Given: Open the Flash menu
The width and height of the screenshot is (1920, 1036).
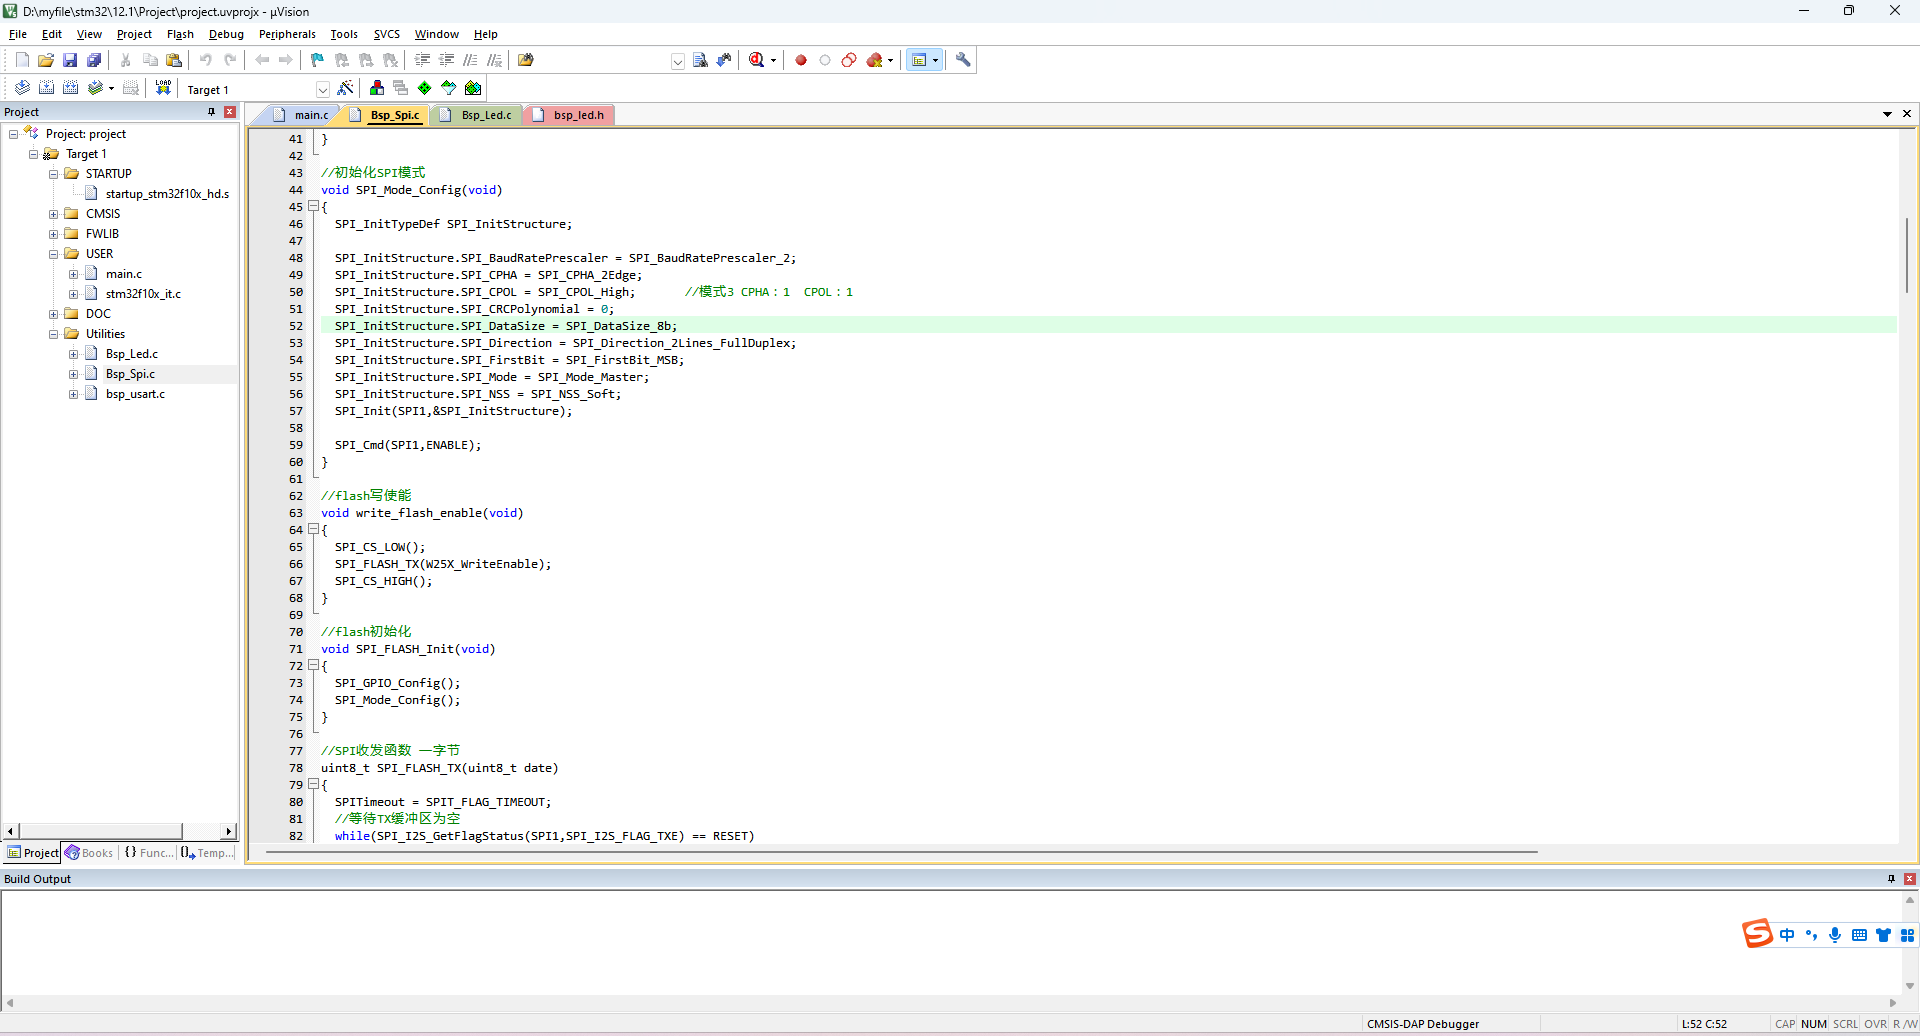Looking at the screenshot, I should point(180,34).
